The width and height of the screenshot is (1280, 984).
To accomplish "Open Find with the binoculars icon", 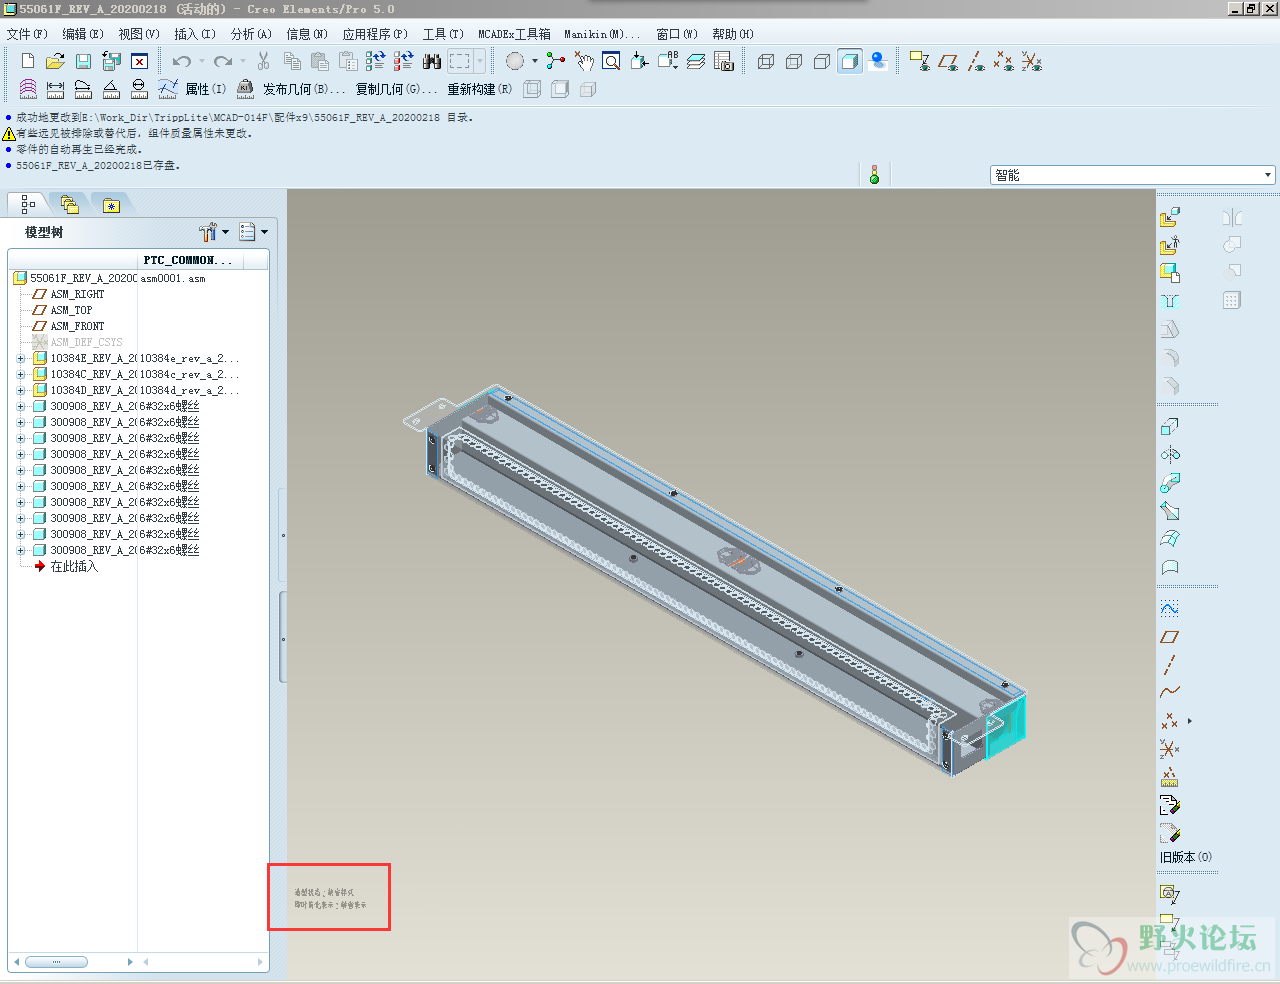I will click(432, 61).
